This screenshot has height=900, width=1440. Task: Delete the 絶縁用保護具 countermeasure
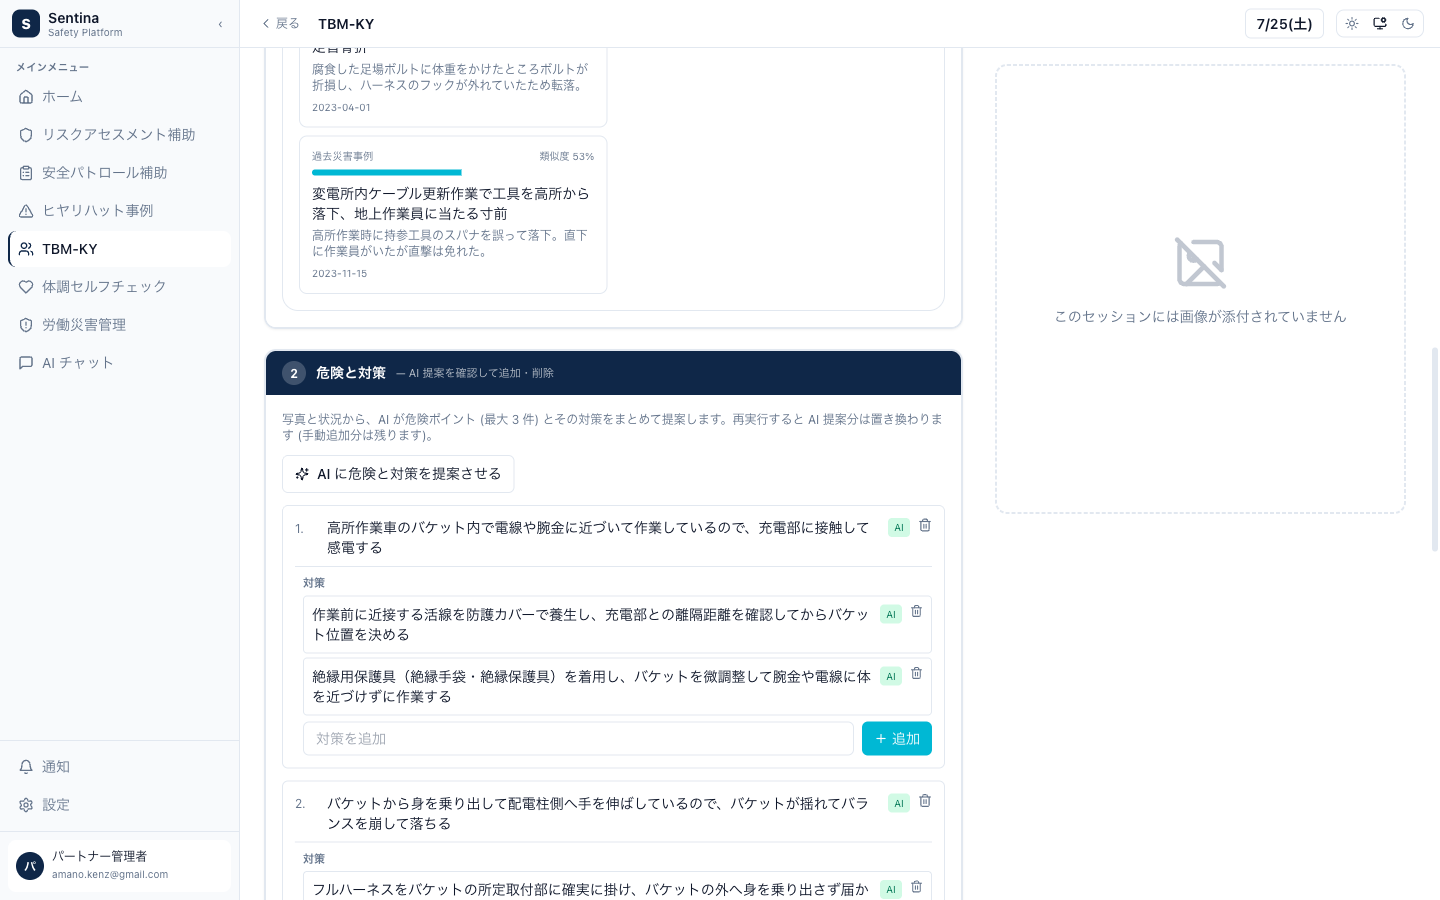(916, 674)
